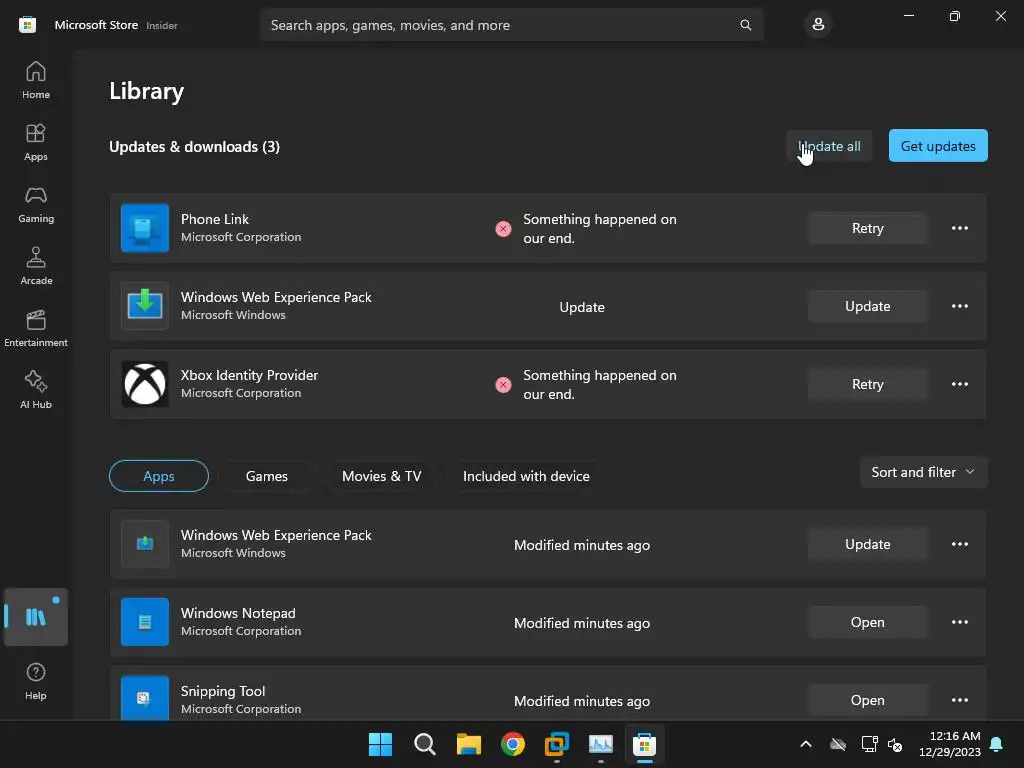The height and width of the screenshot is (768, 1024).
Task: Select the Included with device tab
Action: click(526, 476)
